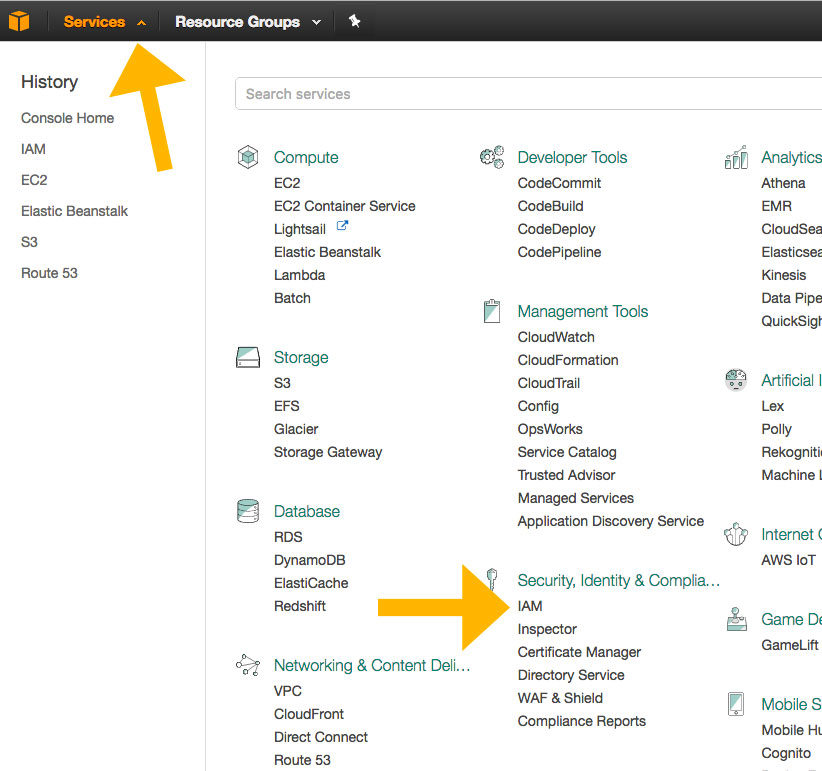Open WAF & Shield
The height and width of the screenshot is (771, 822).
point(560,699)
